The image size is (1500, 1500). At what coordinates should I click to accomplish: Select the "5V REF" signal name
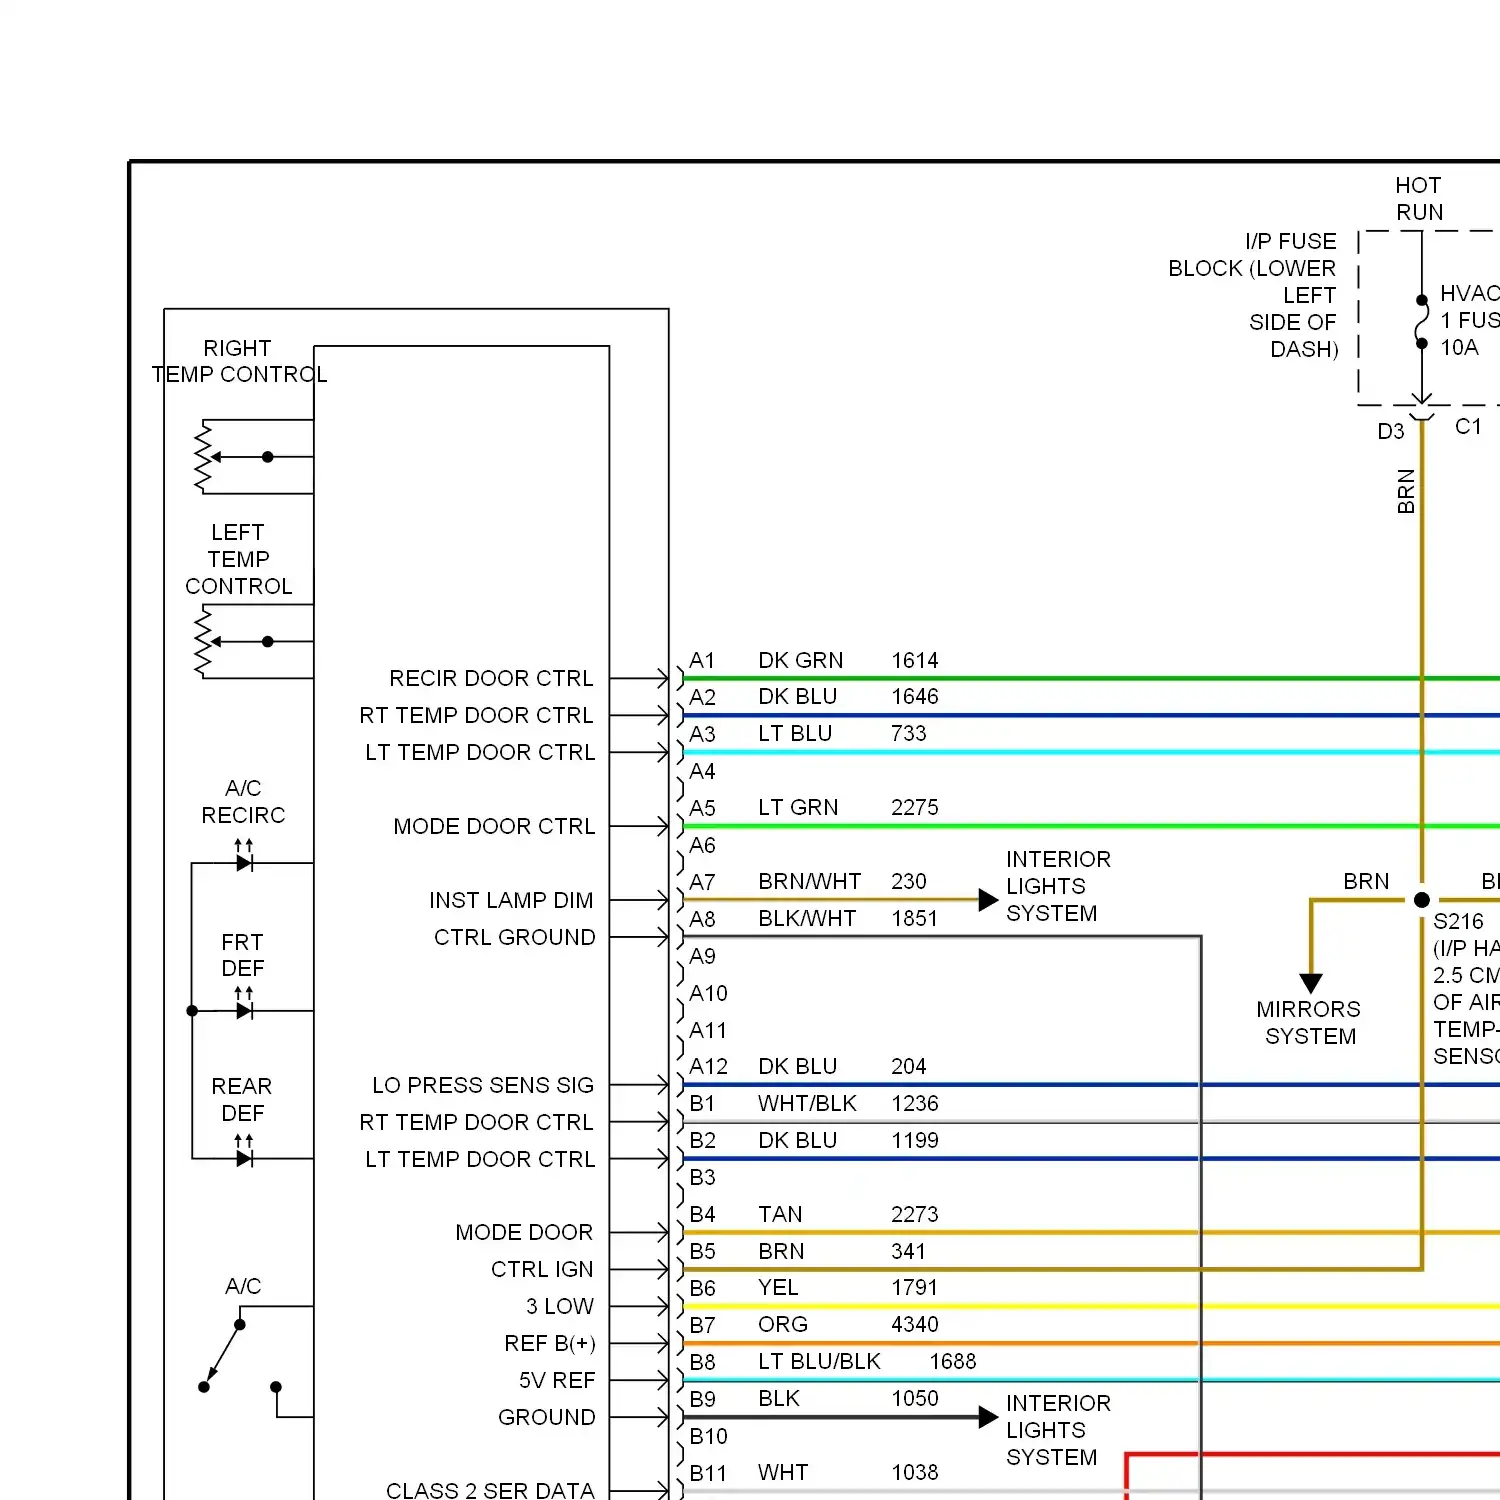click(x=557, y=1380)
